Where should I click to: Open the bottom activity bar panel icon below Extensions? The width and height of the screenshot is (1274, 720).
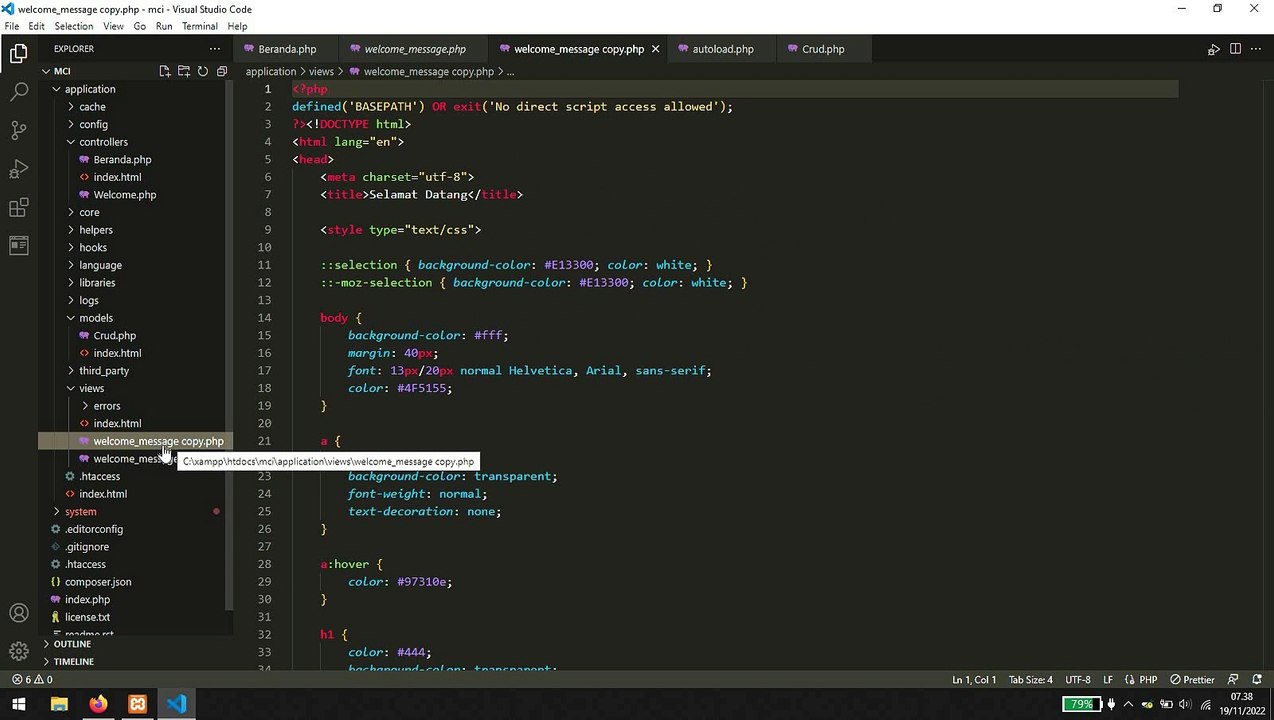(18, 245)
